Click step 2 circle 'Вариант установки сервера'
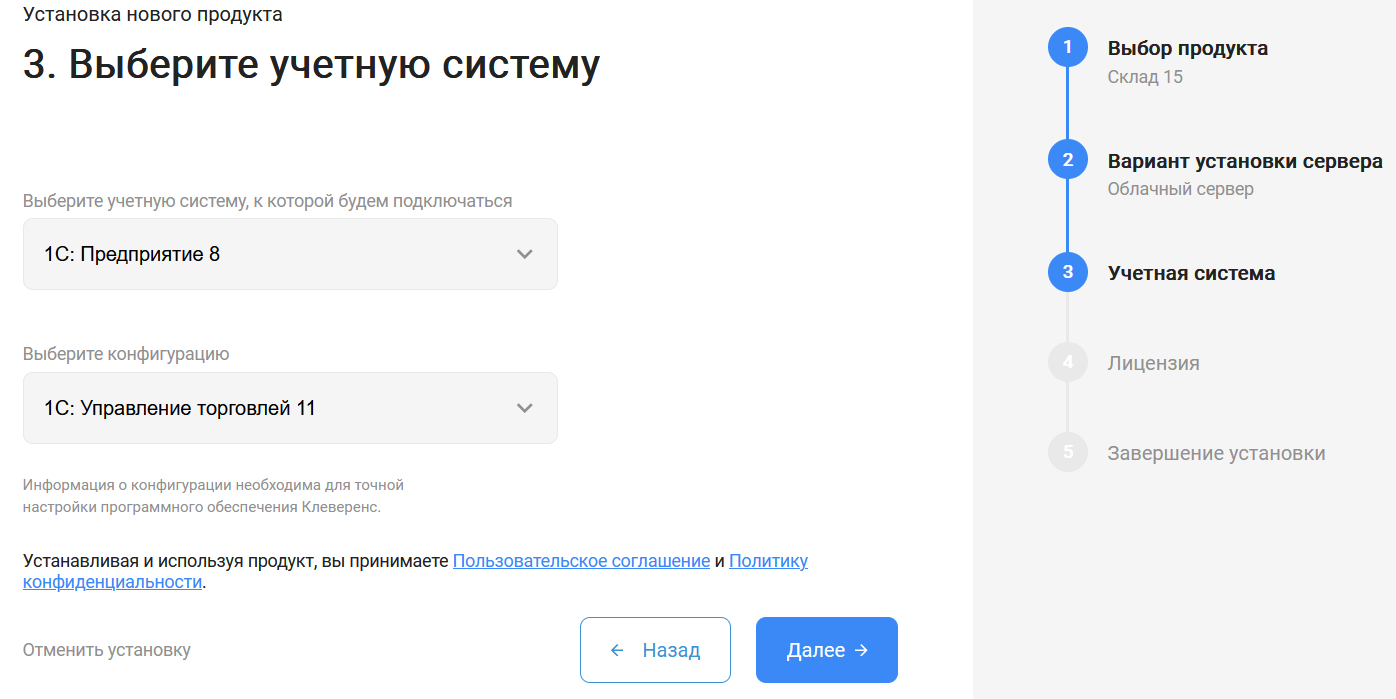 pos(1068,160)
